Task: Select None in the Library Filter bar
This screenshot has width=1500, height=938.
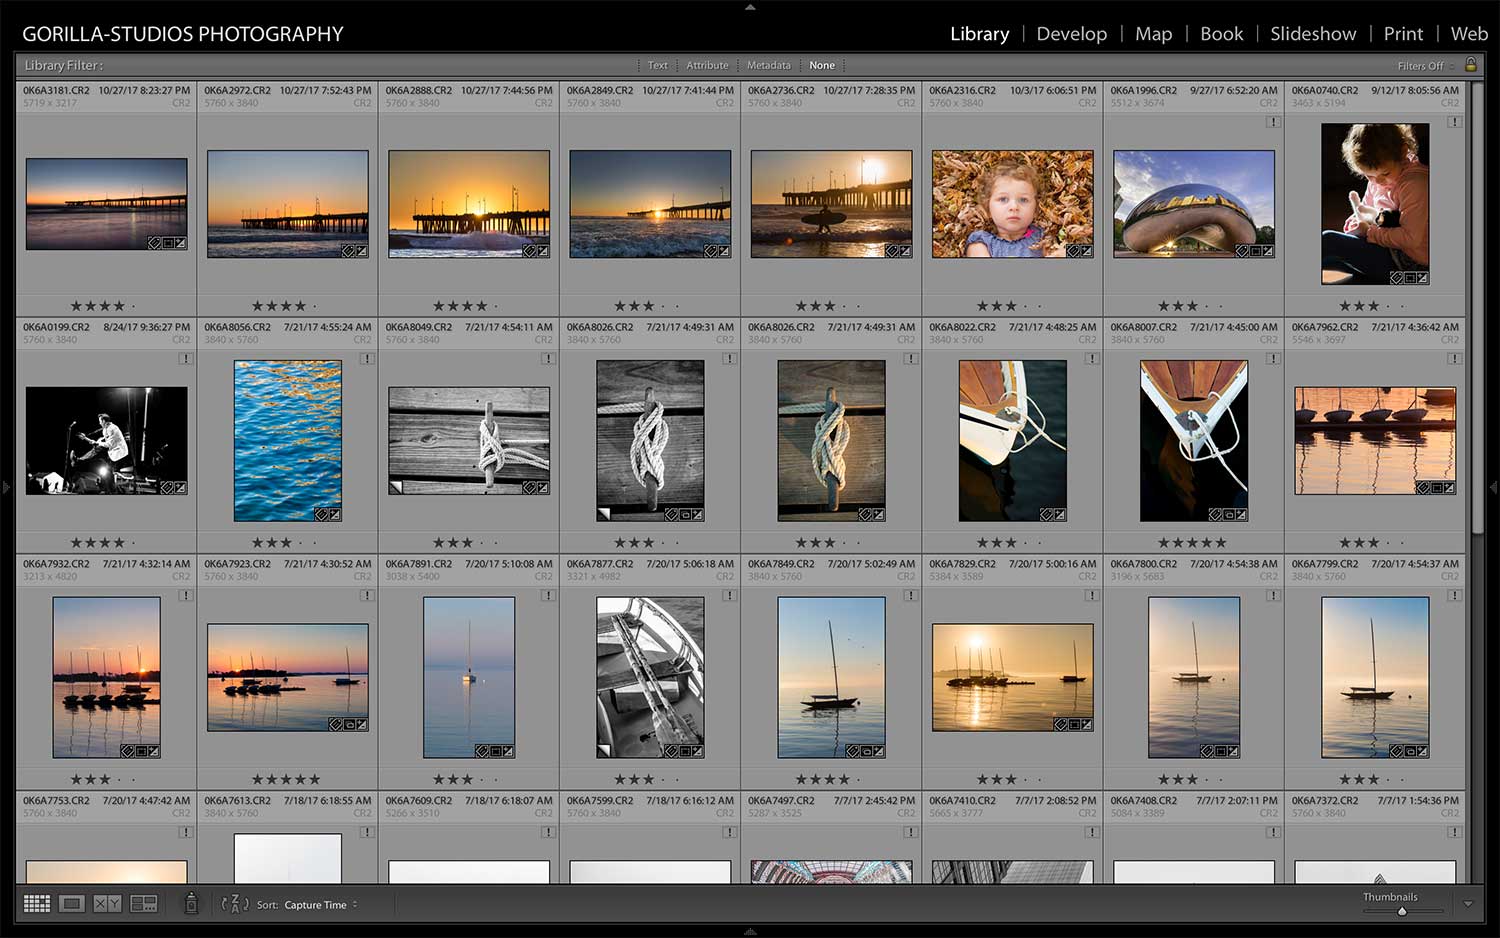Action: [822, 65]
